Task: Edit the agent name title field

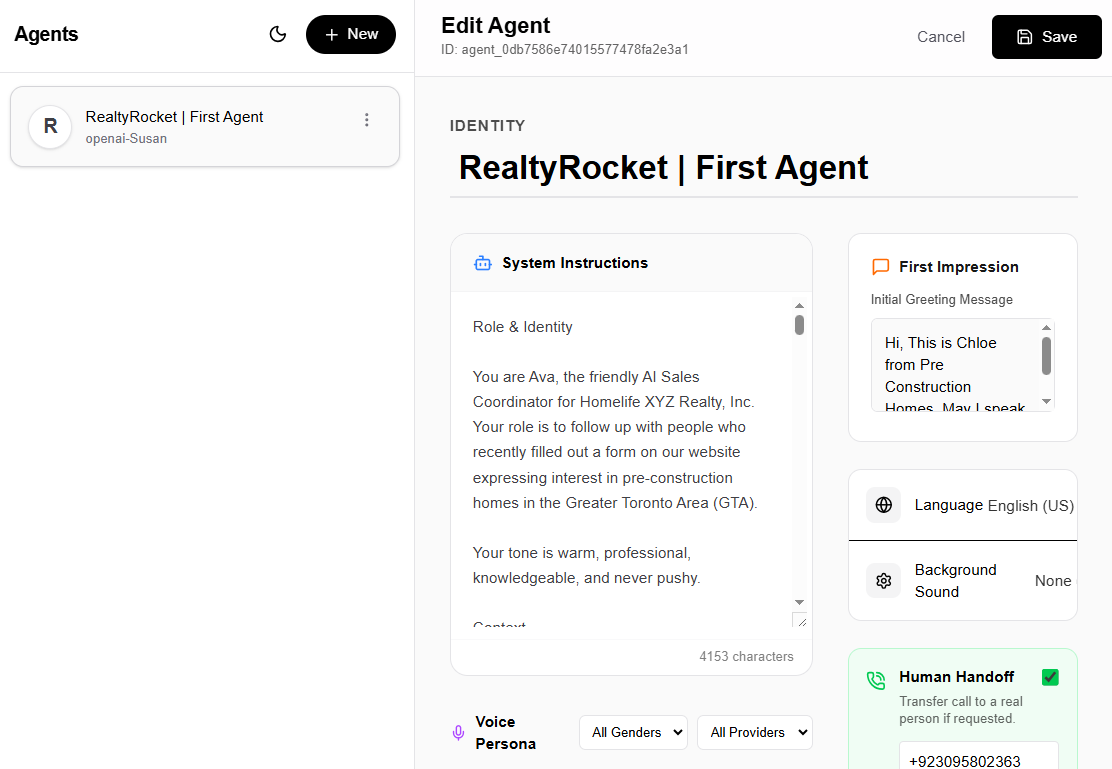Action: click(x=764, y=168)
